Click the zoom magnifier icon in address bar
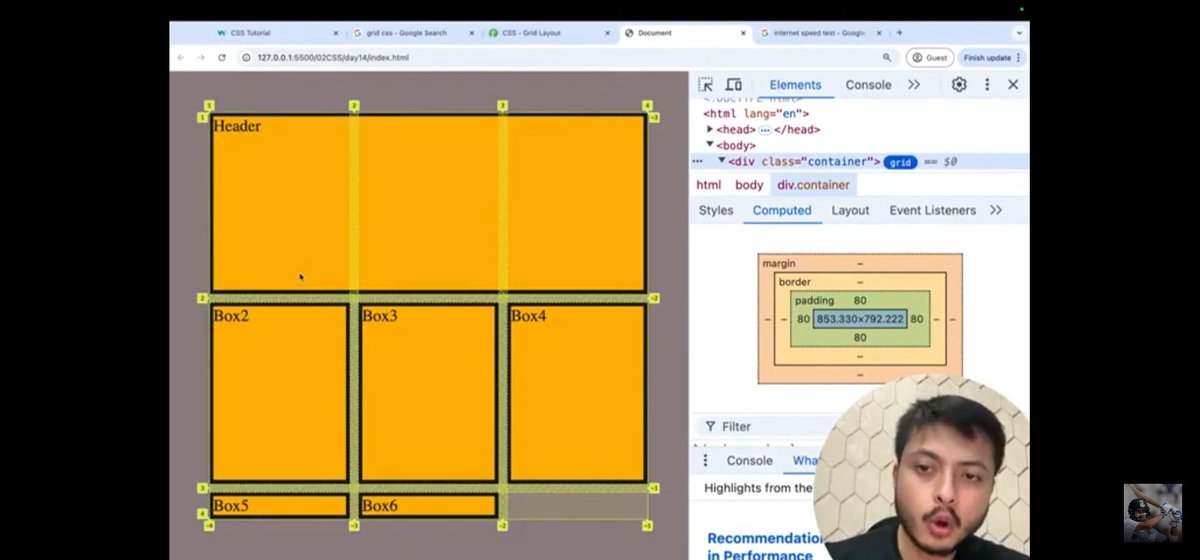 (x=887, y=58)
